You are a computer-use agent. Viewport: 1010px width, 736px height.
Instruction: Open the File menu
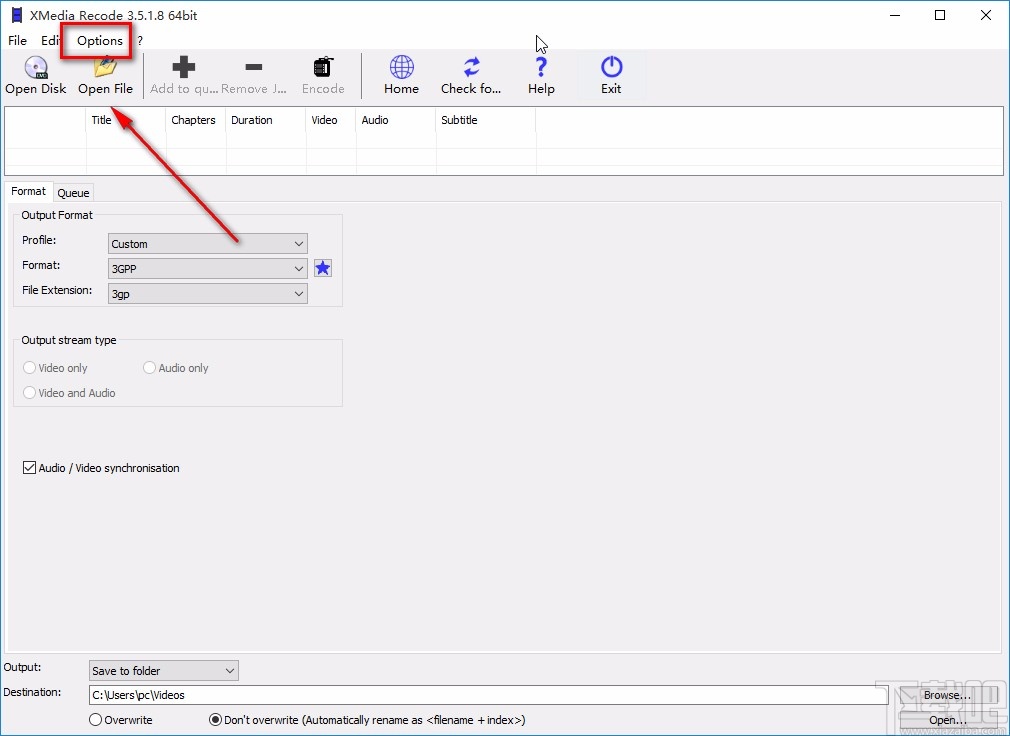click(17, 41)
